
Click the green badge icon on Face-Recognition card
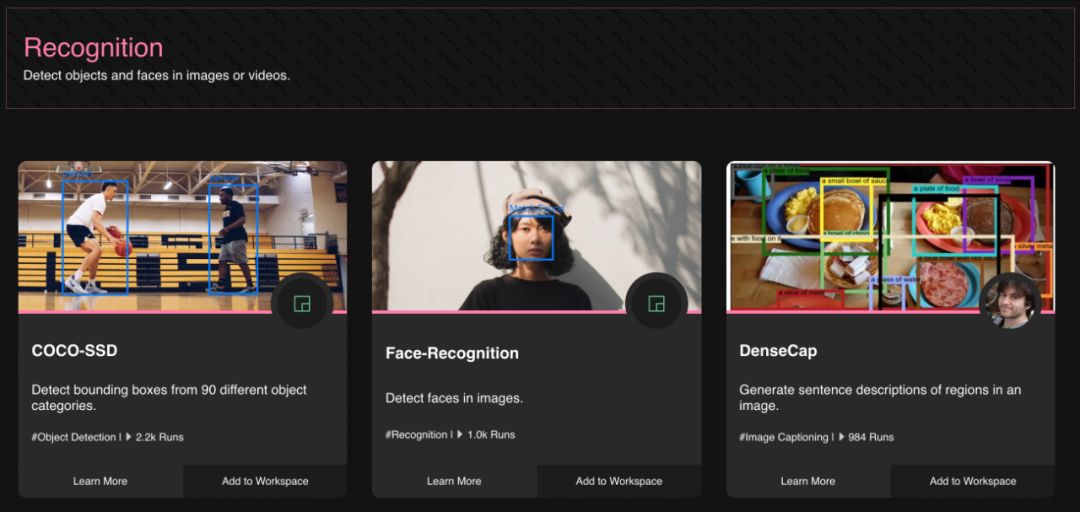(x=656, y=302)
